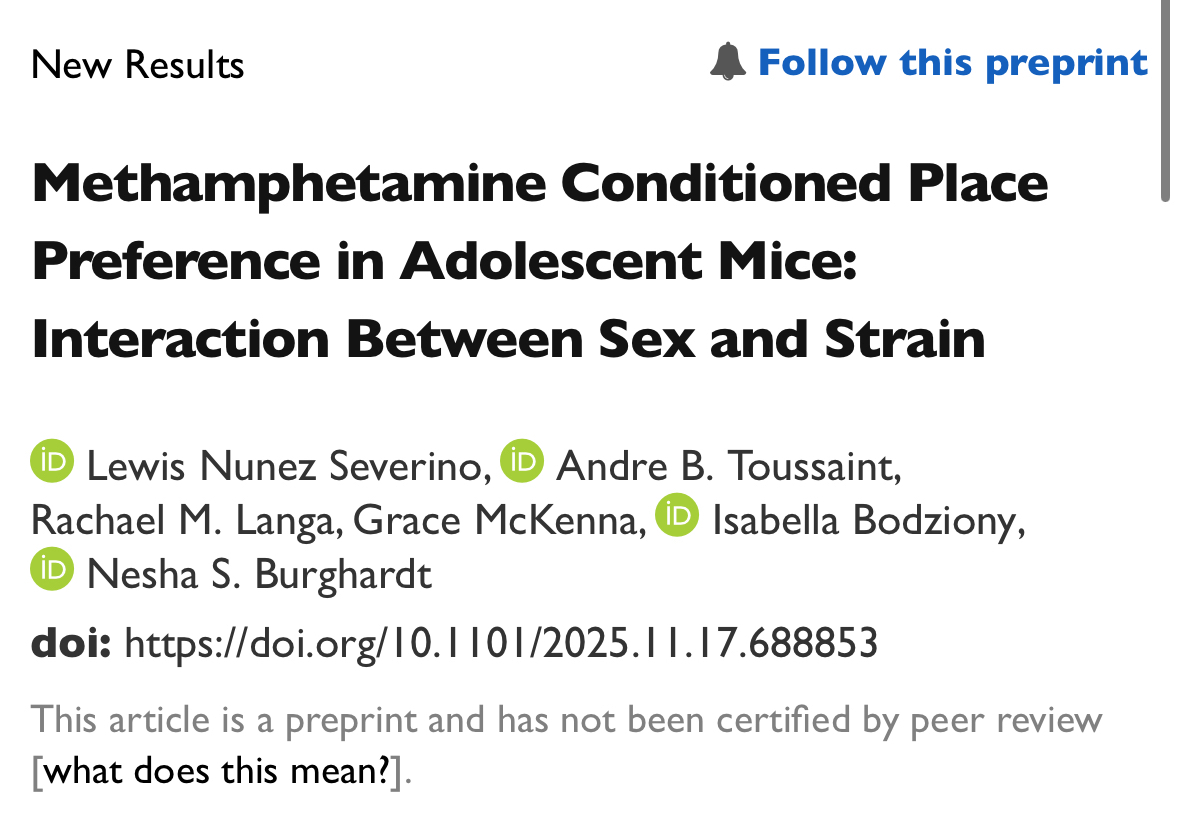Open author Nesha S. Burghardt

pyautogui.click(x=260, y=575)
